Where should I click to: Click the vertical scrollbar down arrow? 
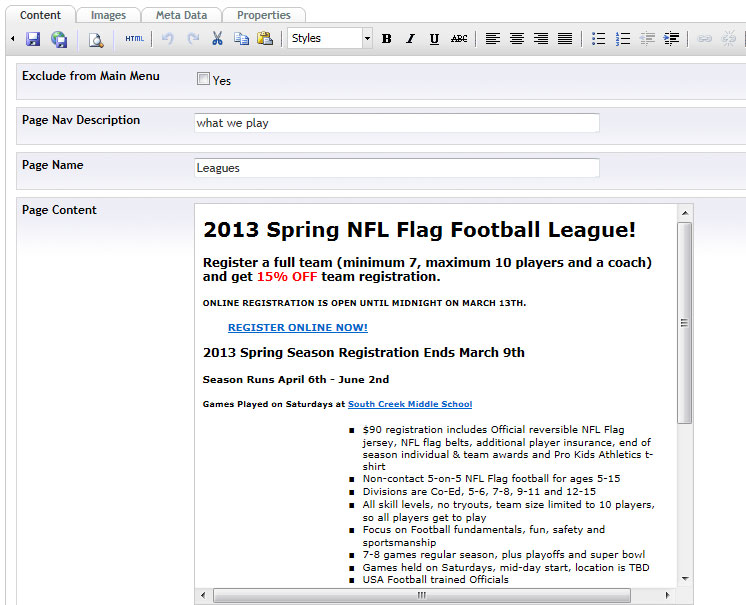[685, 579]
